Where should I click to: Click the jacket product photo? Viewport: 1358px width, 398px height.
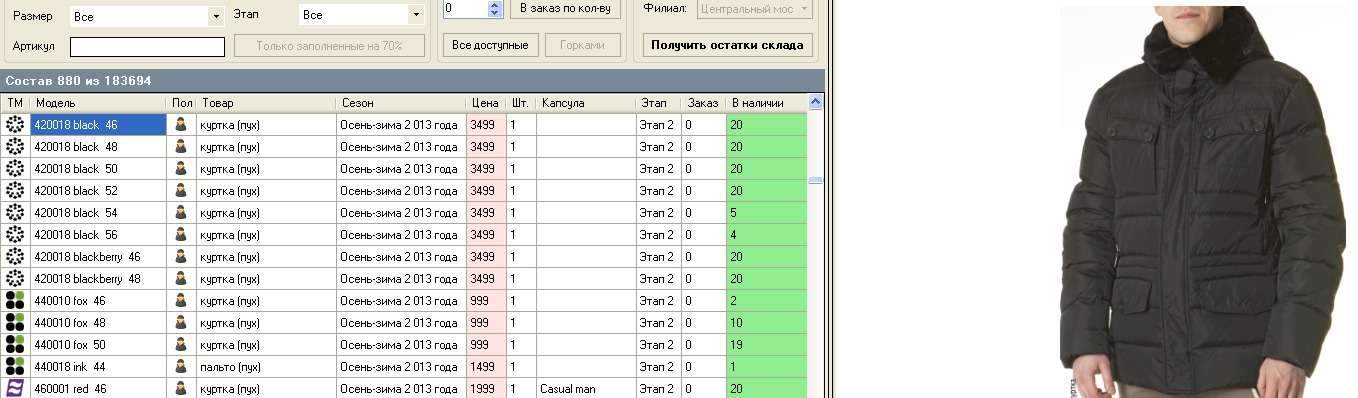(x=1206, y=201)
